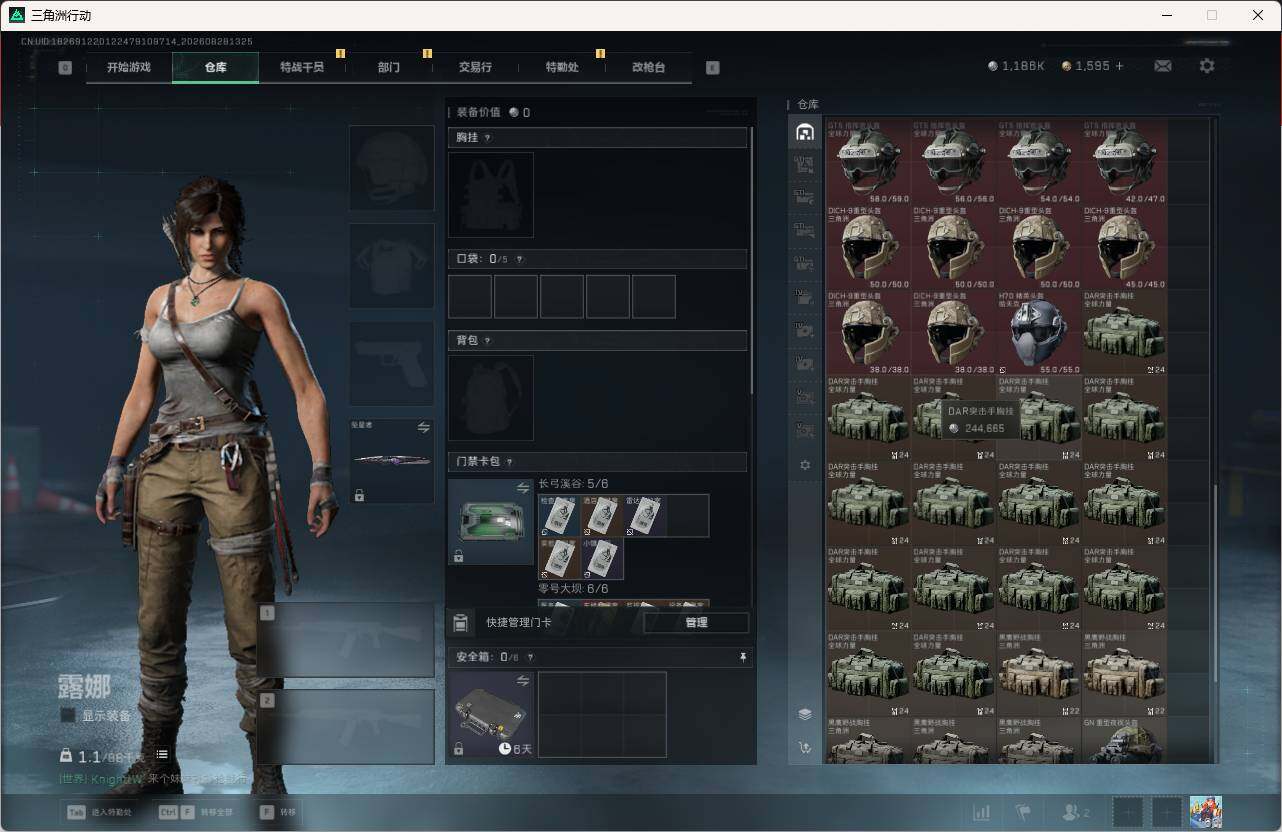
Task: Click the clipboard icon beside 快捷管理门卡
Action: pyautogui.click(x=460, y=623)
